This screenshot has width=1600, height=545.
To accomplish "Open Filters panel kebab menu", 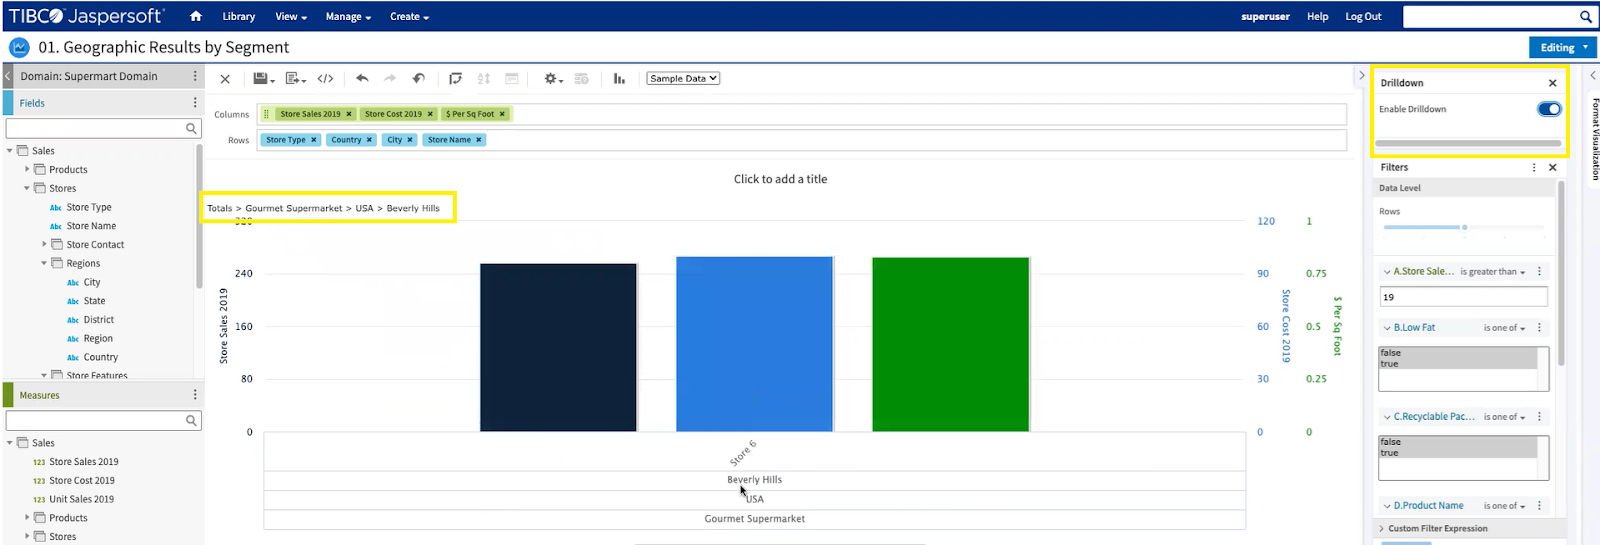I will click(1534, 168).
